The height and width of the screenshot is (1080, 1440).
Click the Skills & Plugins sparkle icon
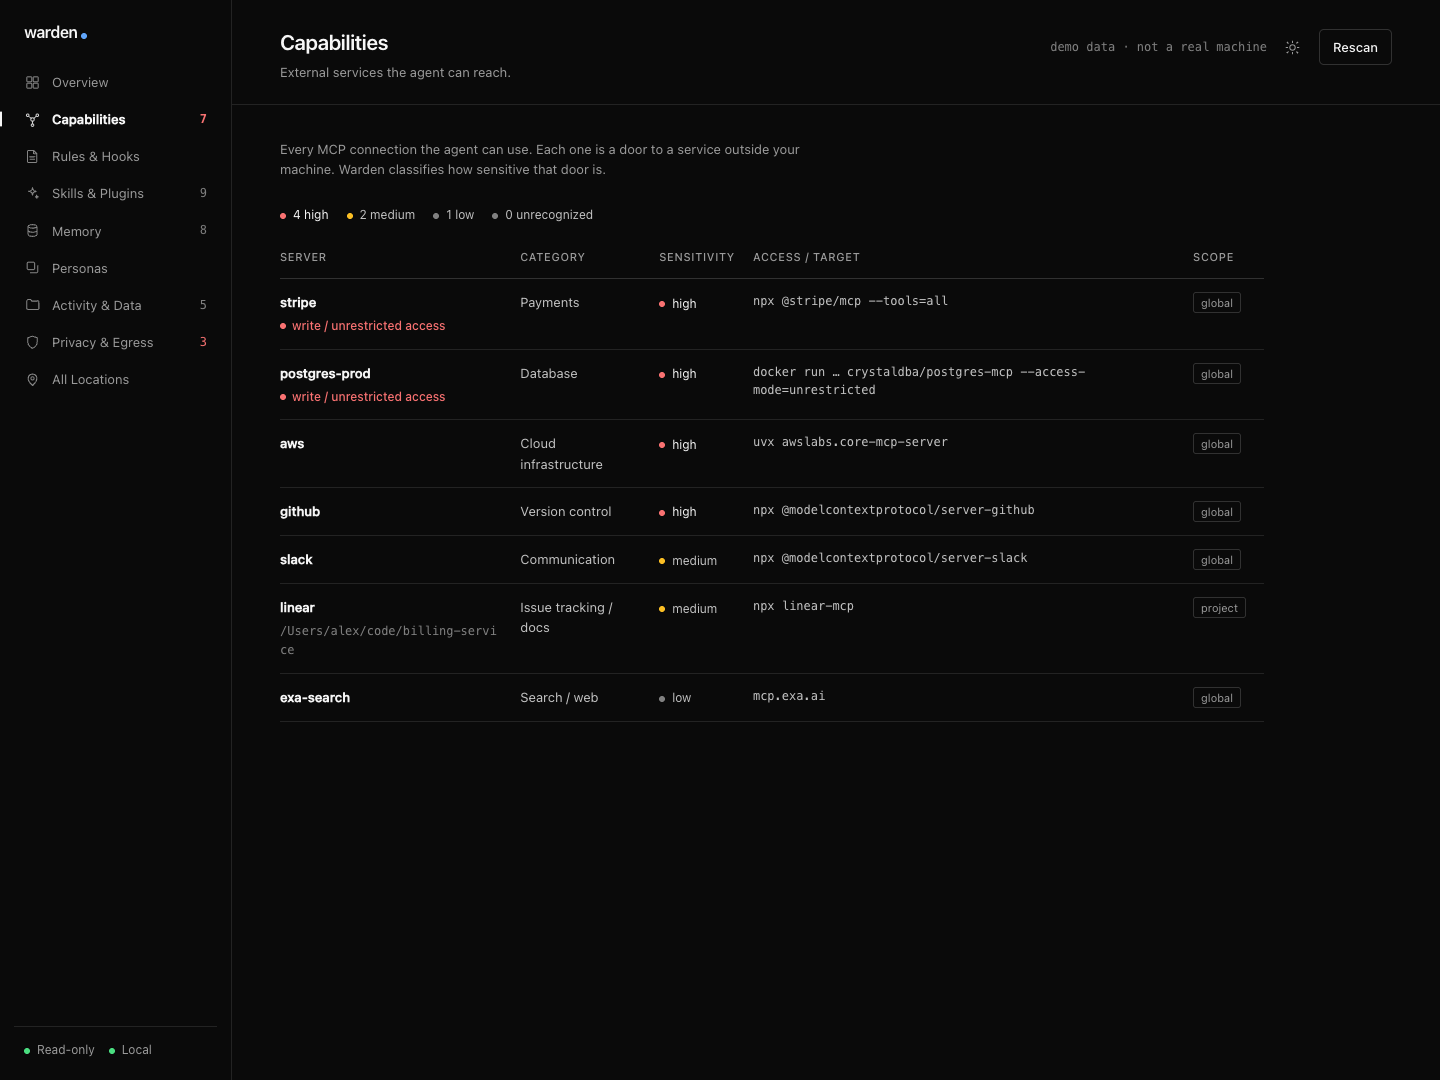point(32,193)
